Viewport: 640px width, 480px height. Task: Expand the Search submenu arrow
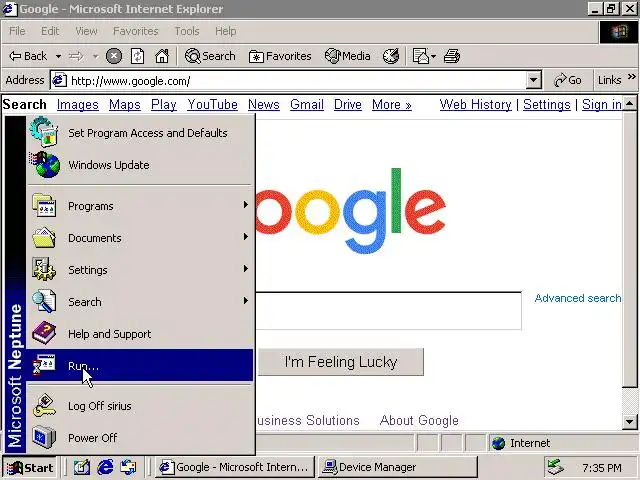pyautogui.click(x=246, y=300)
